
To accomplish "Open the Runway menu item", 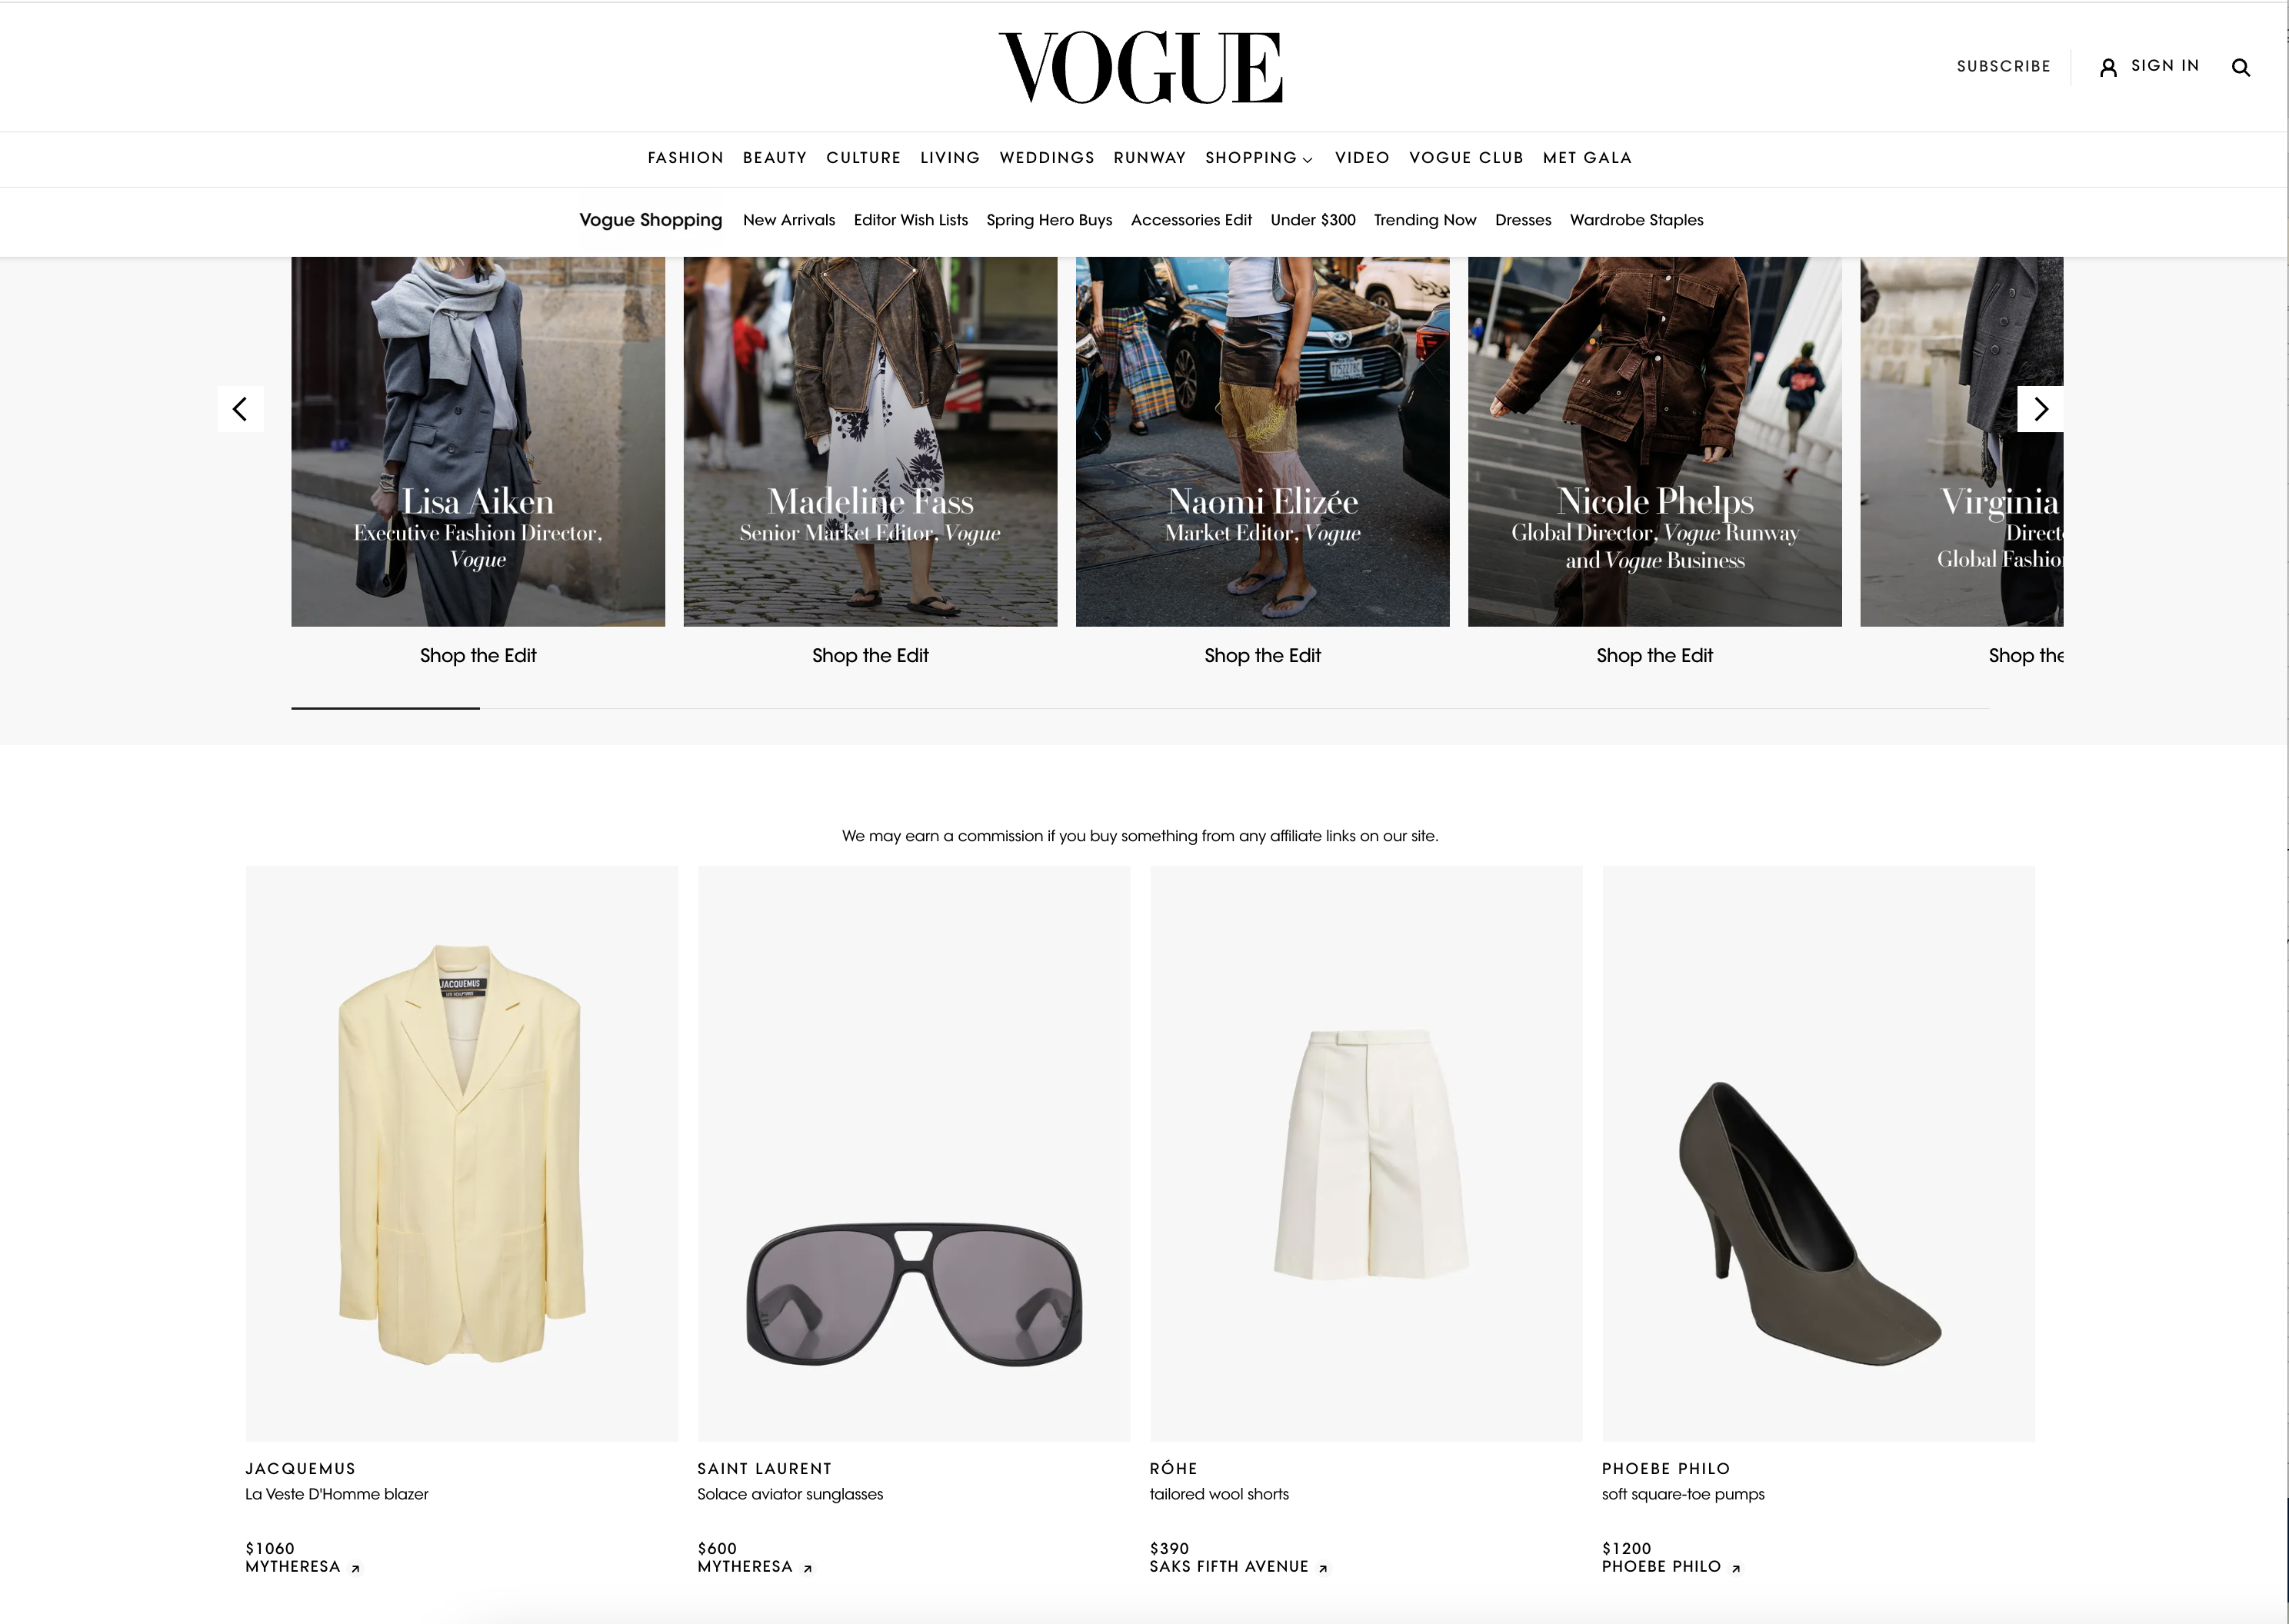I will [1149, 158].
